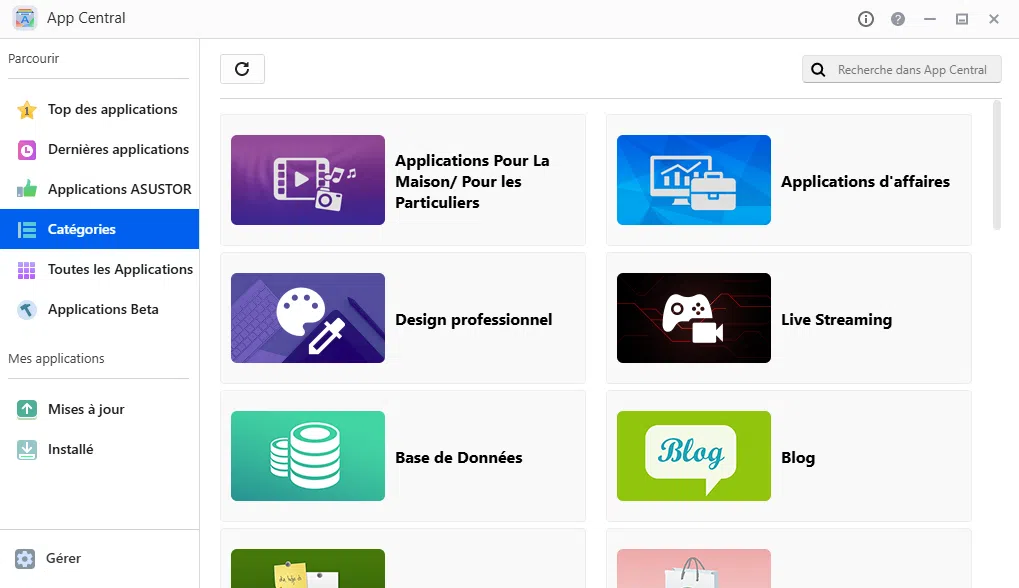Open the Live Streaming gamepad thumbnail

click(694, 318)
